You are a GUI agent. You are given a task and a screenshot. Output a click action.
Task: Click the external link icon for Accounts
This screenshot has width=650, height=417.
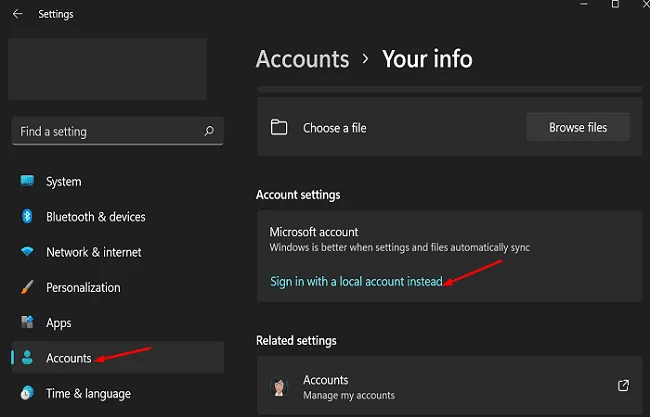(623, 385)
